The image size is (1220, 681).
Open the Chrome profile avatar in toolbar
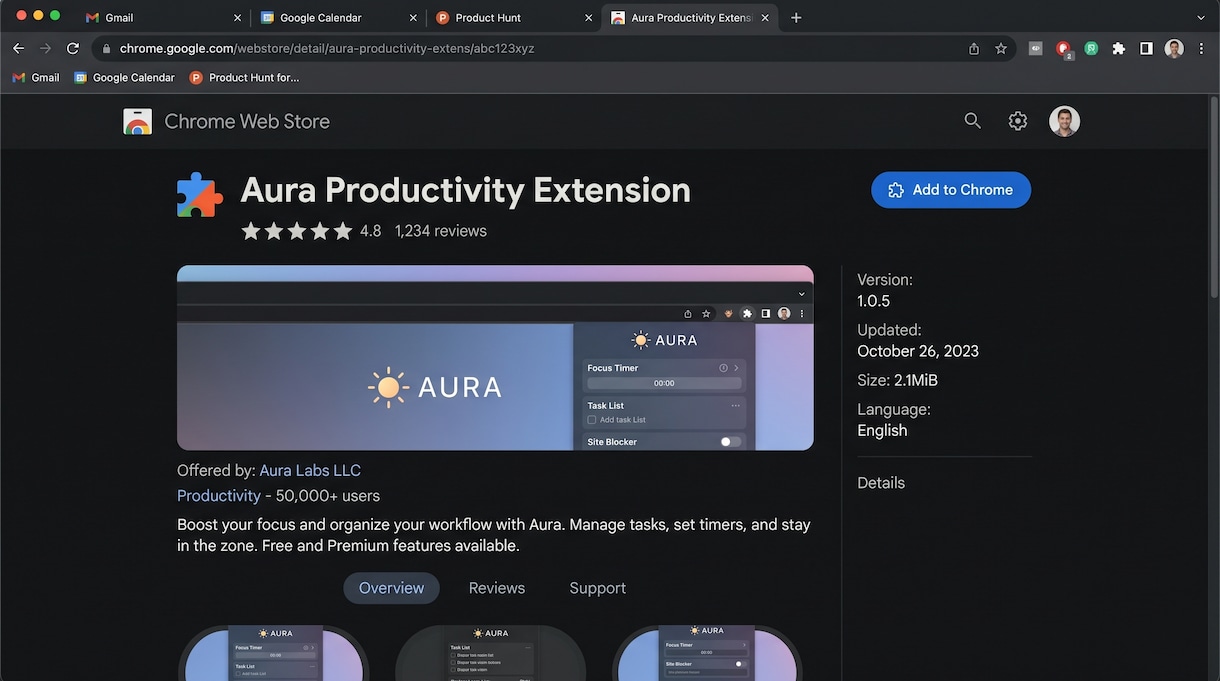coord(1174,48)
